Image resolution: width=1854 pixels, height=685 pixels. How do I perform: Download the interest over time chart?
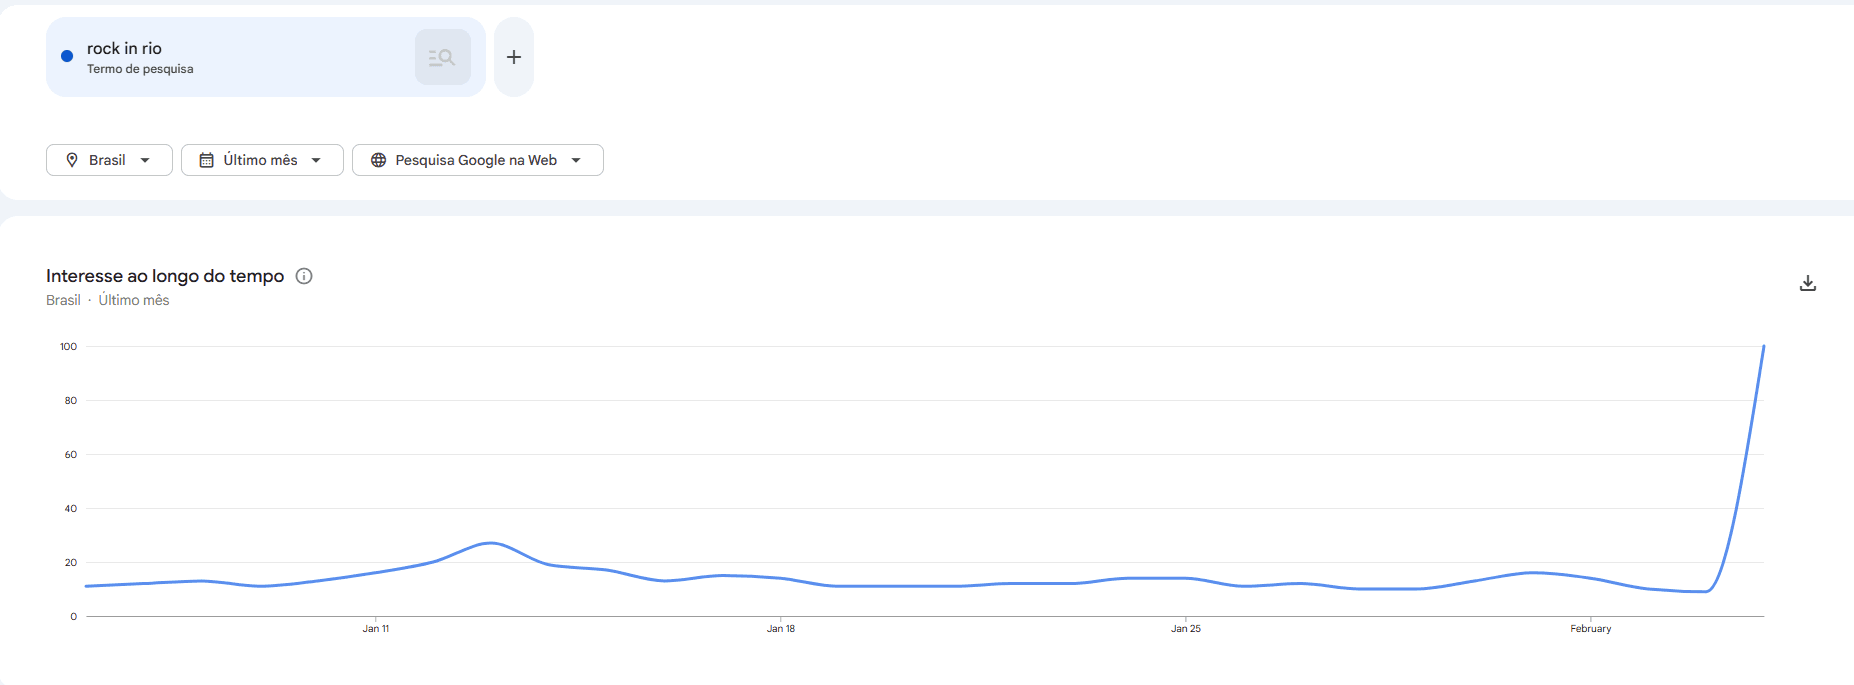1807,283
